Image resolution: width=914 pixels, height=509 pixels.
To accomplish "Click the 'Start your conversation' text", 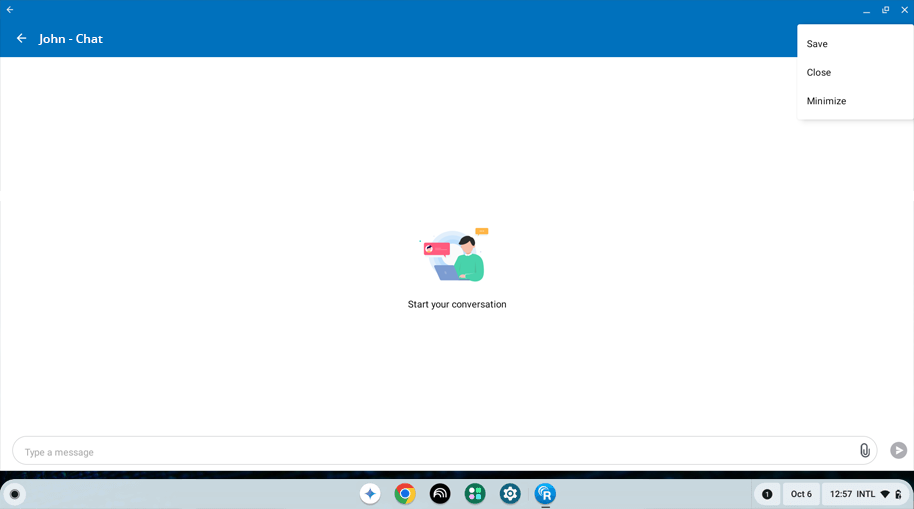I will pos(457,304).
